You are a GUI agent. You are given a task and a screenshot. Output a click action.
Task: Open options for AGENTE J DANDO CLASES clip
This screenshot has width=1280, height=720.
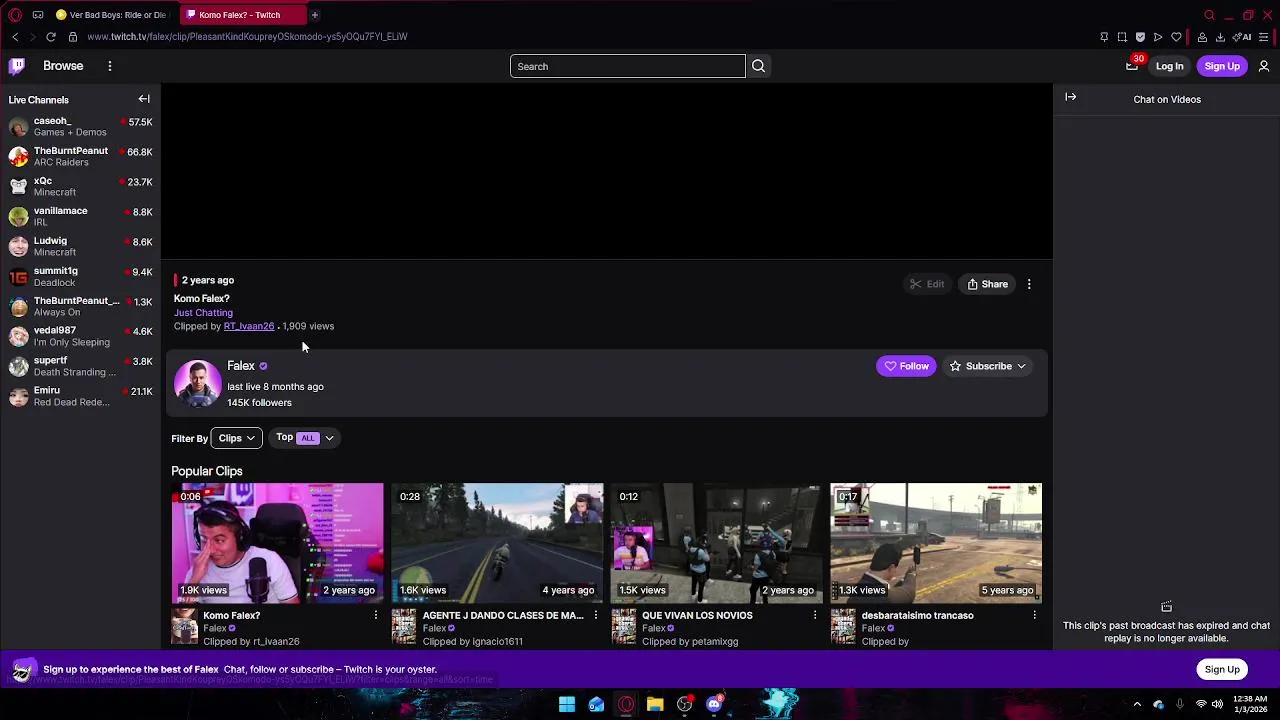(x=596, y=616)
